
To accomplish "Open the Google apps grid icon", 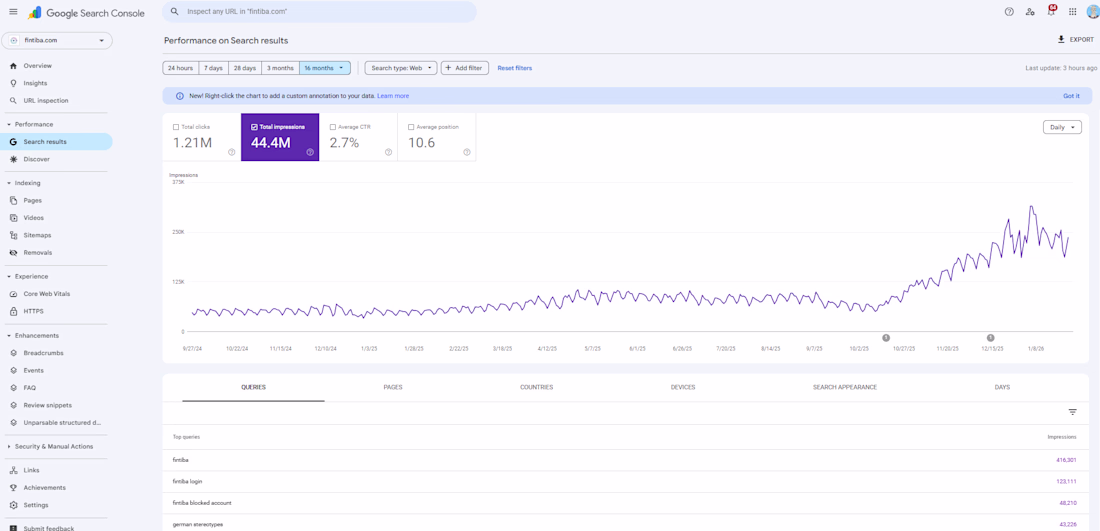I will (1072, 12).
